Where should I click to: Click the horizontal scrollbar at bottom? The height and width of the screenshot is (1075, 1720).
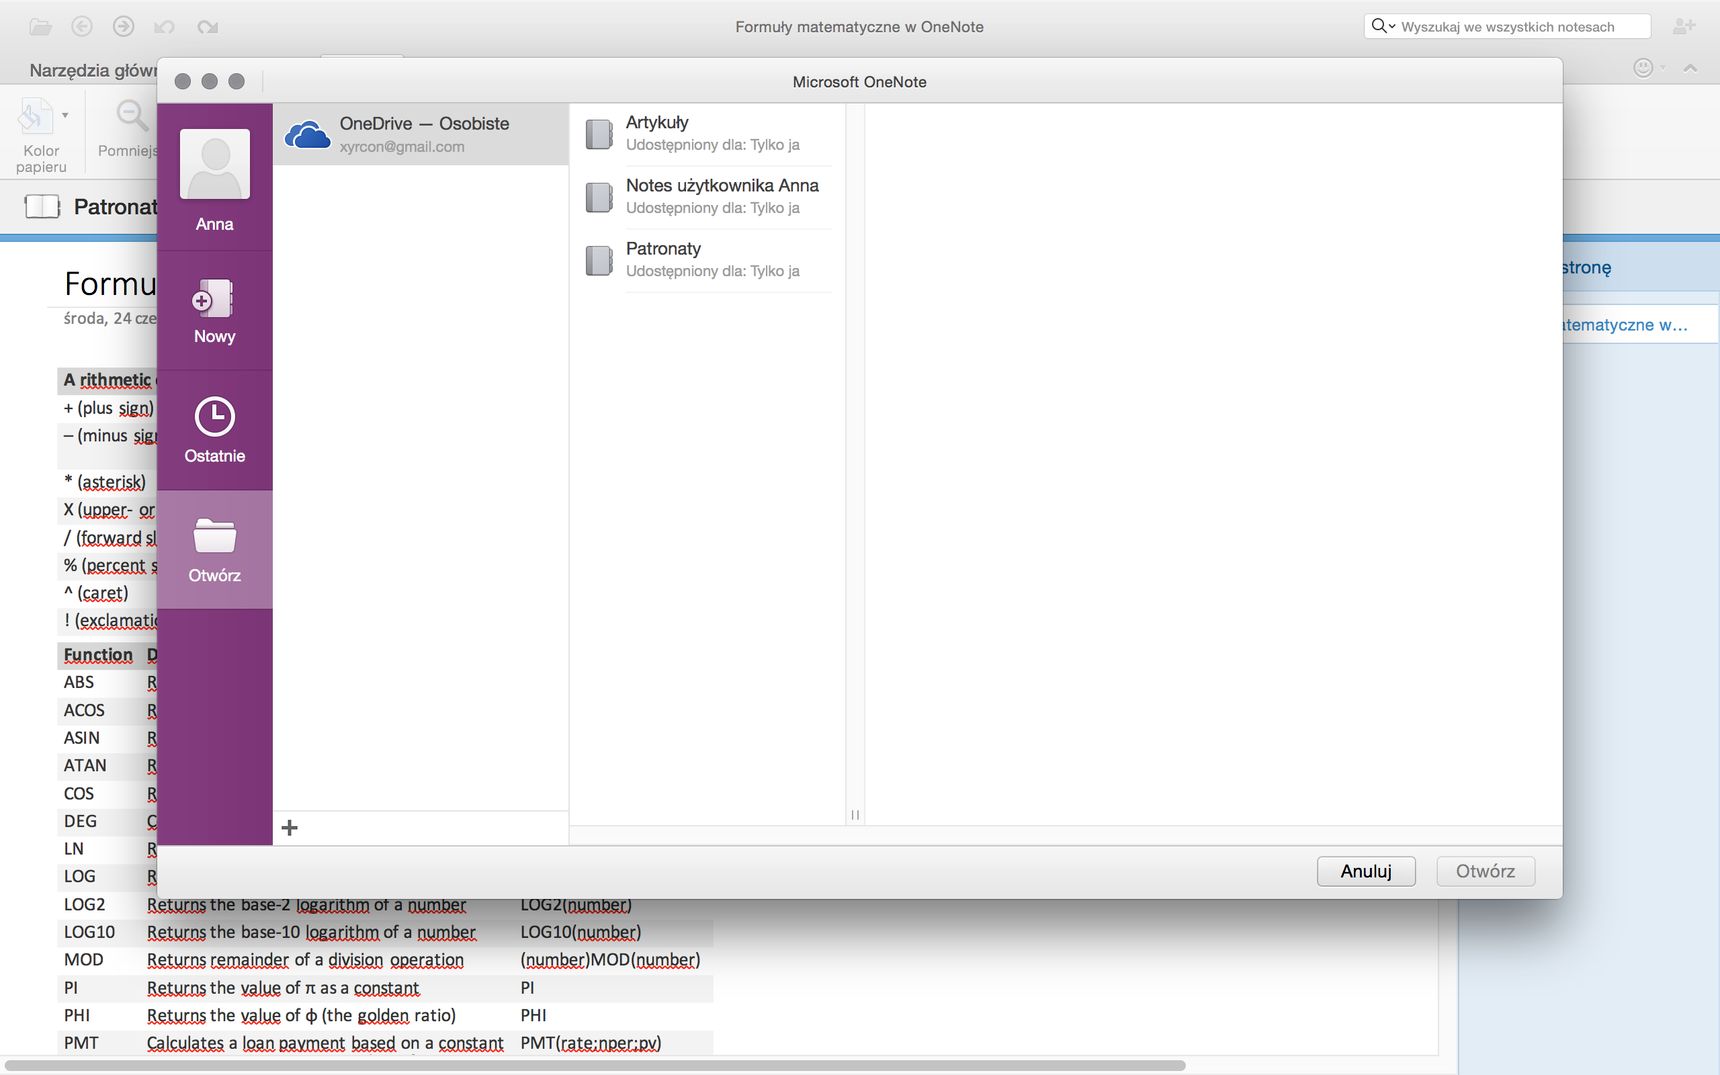tap(595, 1066)
